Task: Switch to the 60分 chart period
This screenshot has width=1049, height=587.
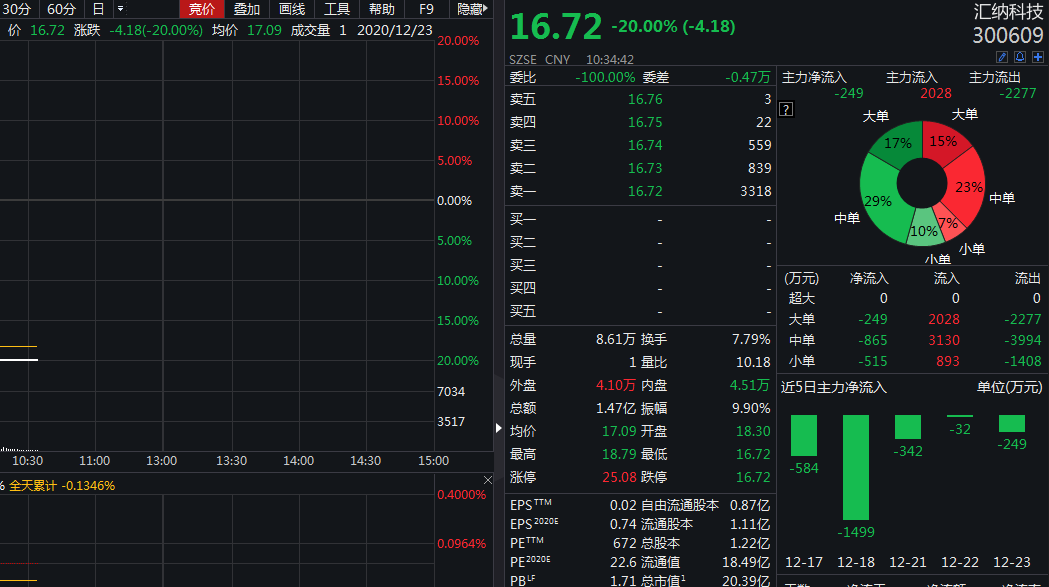Action: click(x=61, y=9)
